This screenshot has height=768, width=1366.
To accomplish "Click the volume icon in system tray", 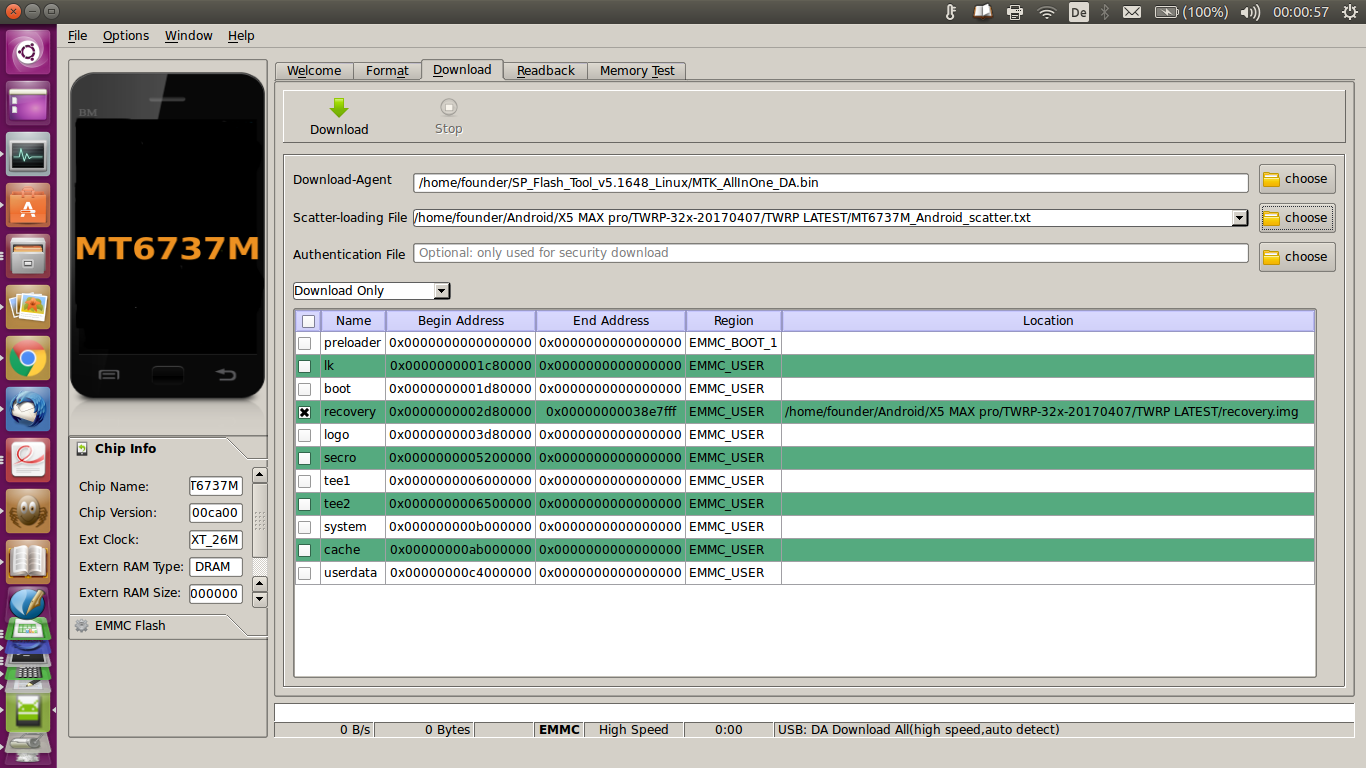I will click(1249, 12).
